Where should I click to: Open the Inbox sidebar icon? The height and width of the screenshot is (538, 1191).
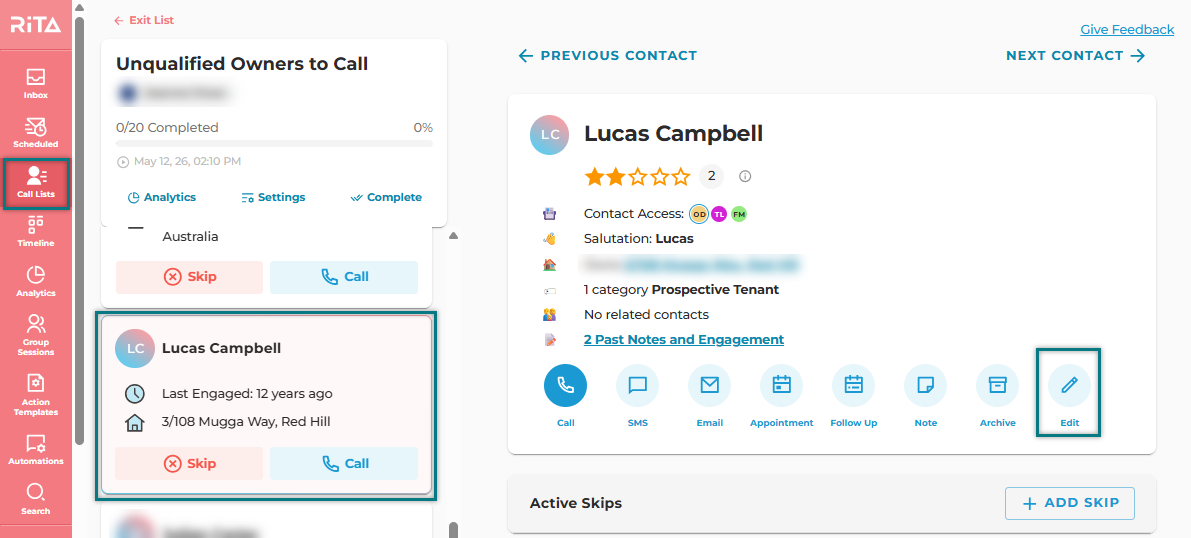tap(36, 84)
